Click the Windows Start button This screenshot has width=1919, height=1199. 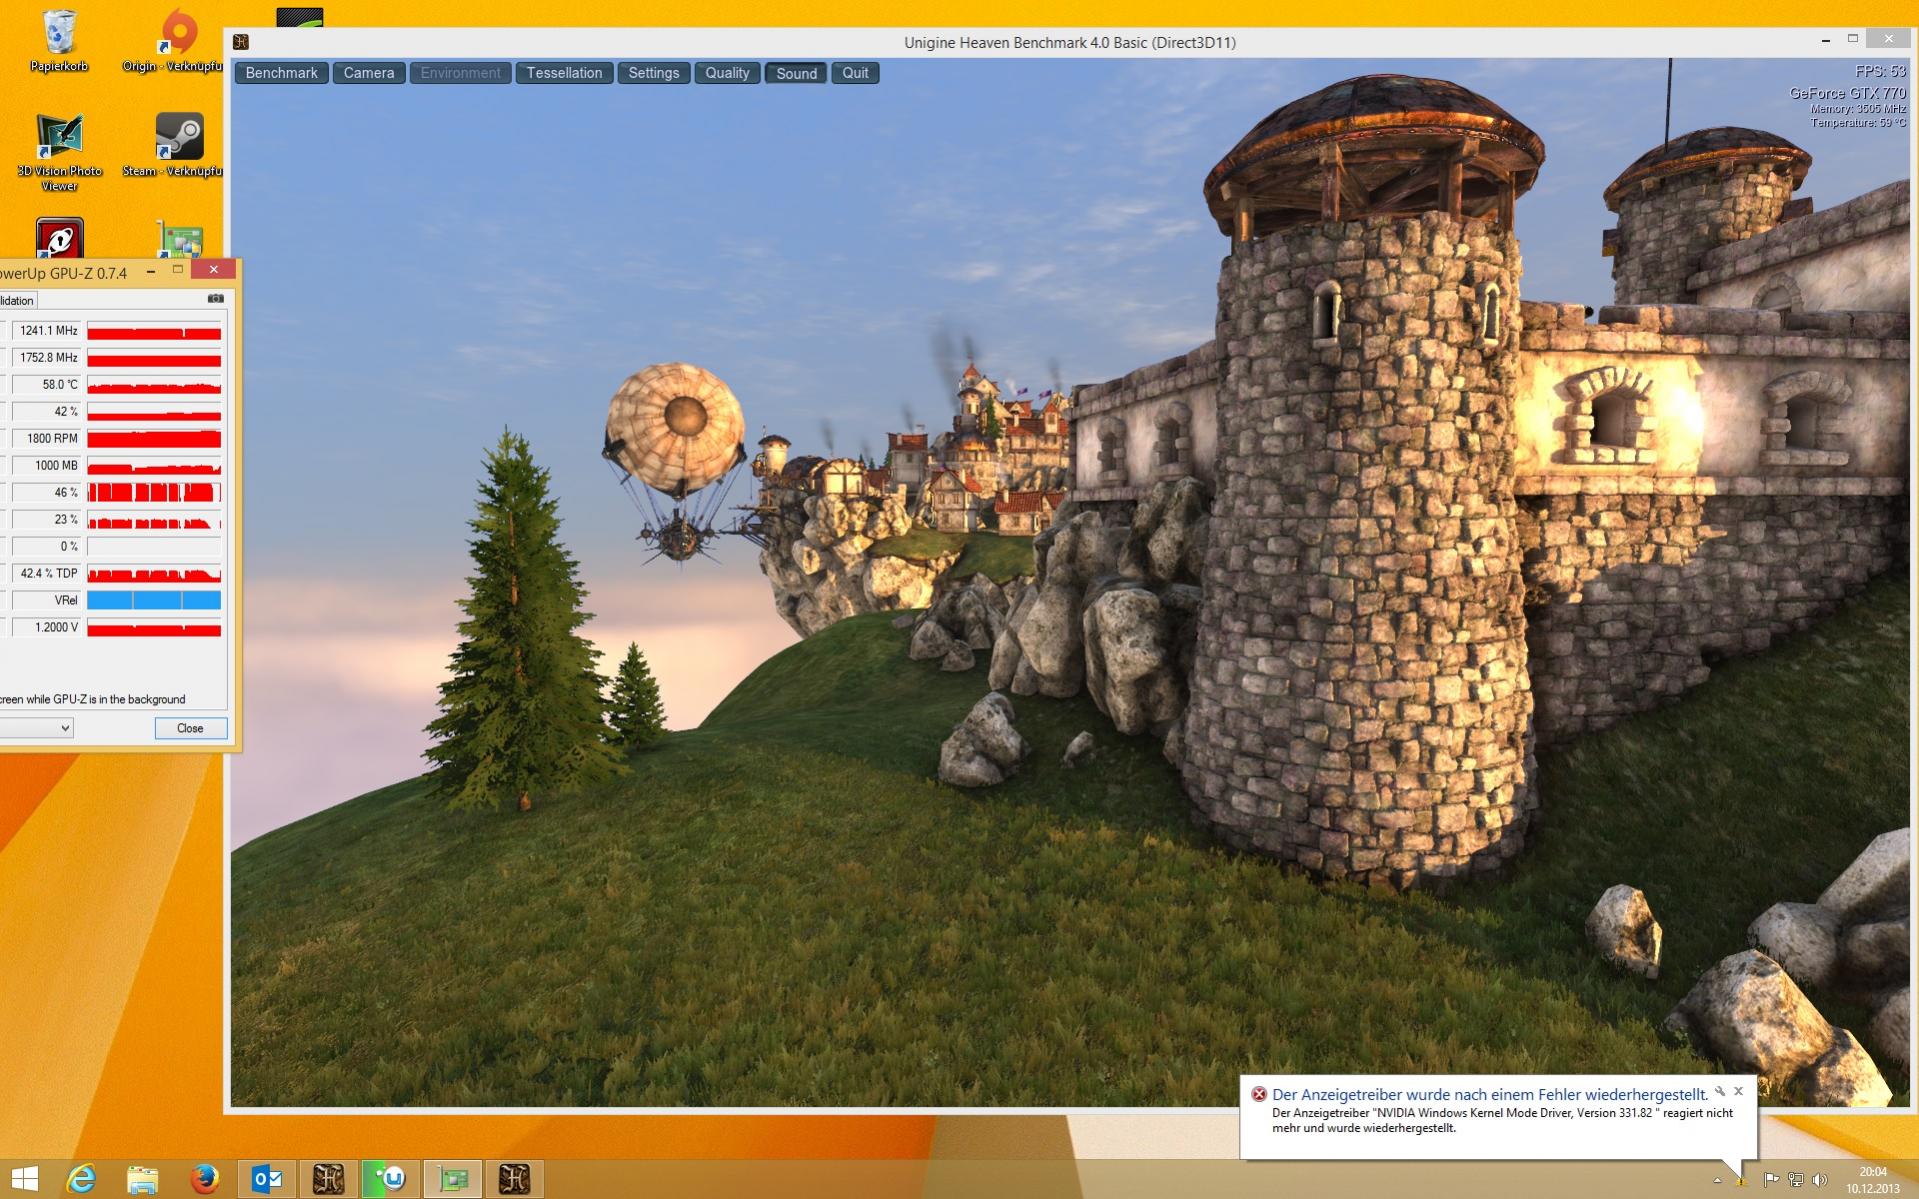click(x=24, y=1179)
